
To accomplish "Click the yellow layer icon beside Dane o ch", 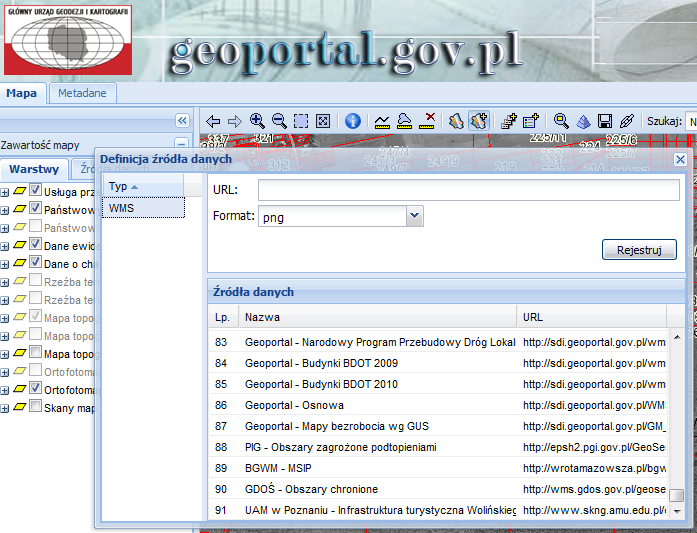I will (20, 262).
